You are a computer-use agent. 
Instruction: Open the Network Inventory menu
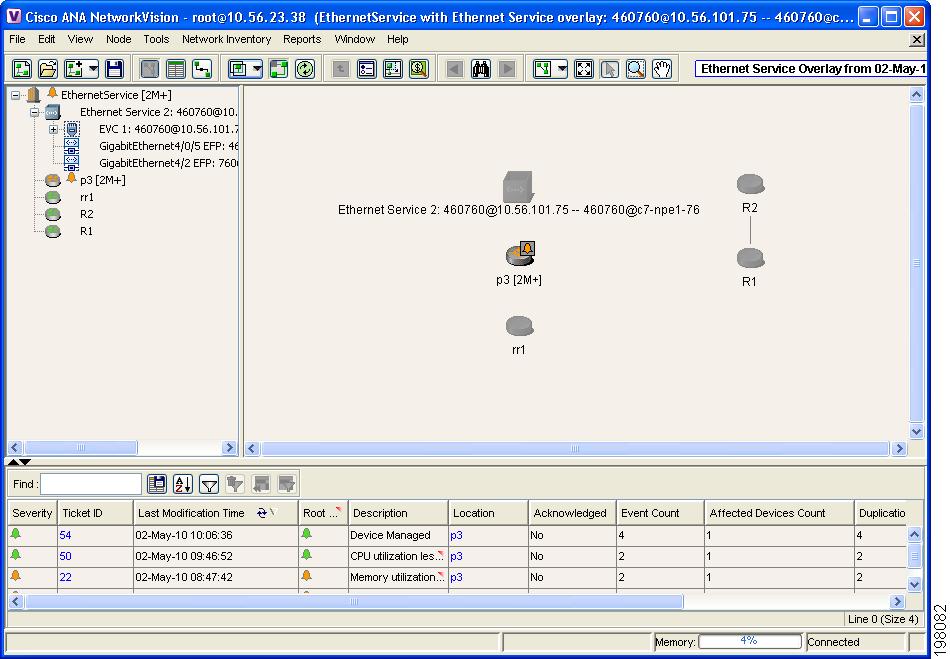click(x=227, y=39)
